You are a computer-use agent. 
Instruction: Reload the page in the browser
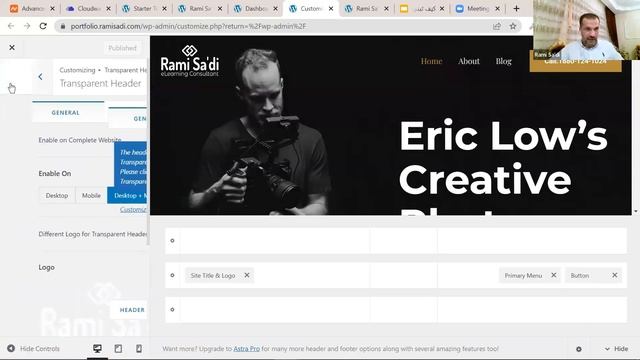point(43,26)
